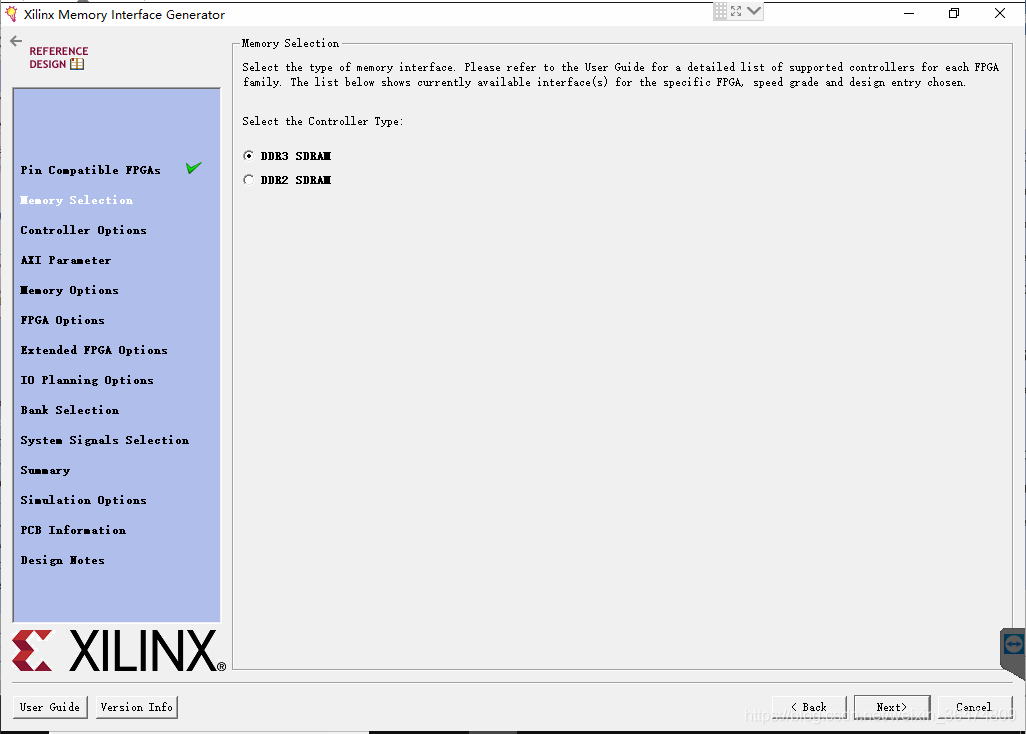
Task: Click the grid icon in title bar overlay
Action: coord(720,11)
